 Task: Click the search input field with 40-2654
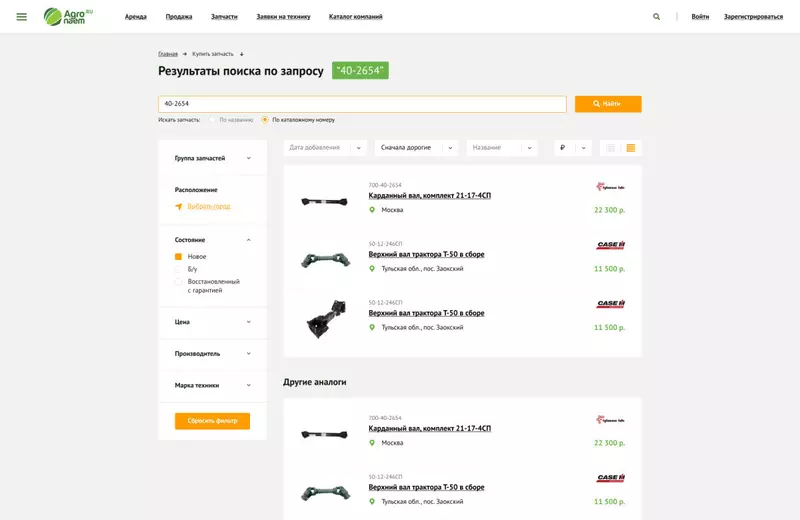tap(362, 104)
